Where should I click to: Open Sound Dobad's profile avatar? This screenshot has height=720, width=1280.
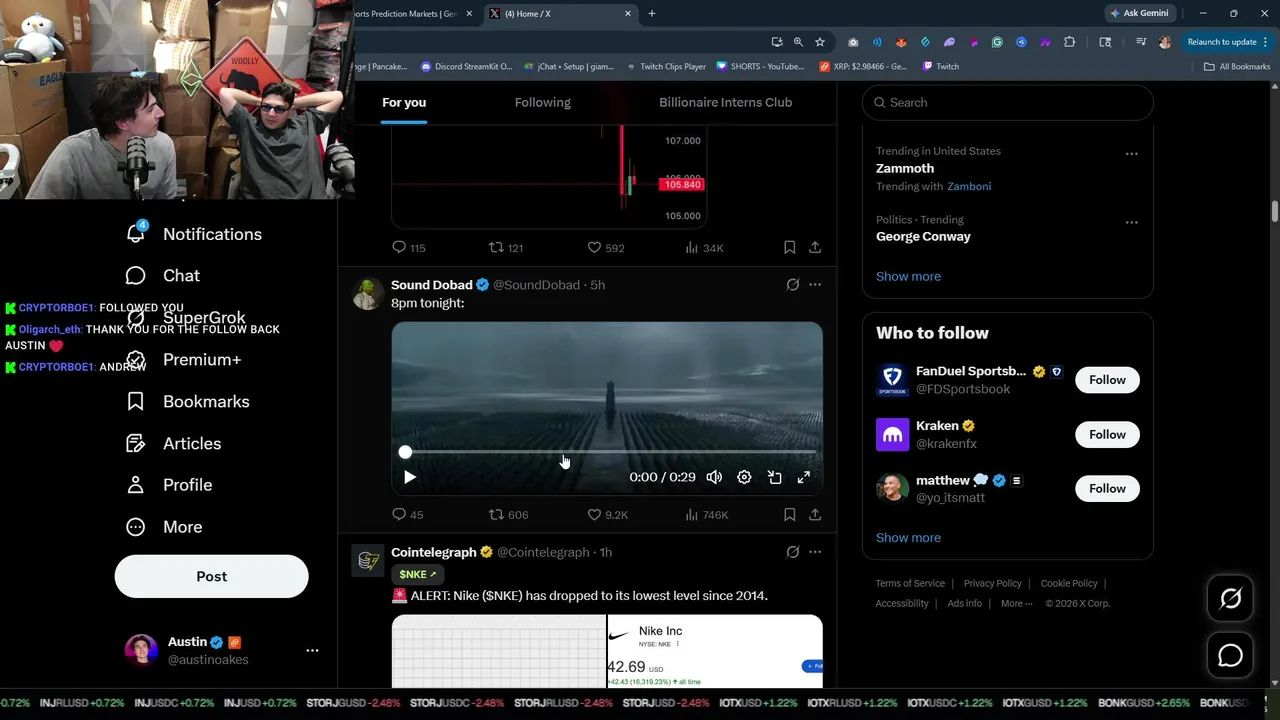point(367,294)
